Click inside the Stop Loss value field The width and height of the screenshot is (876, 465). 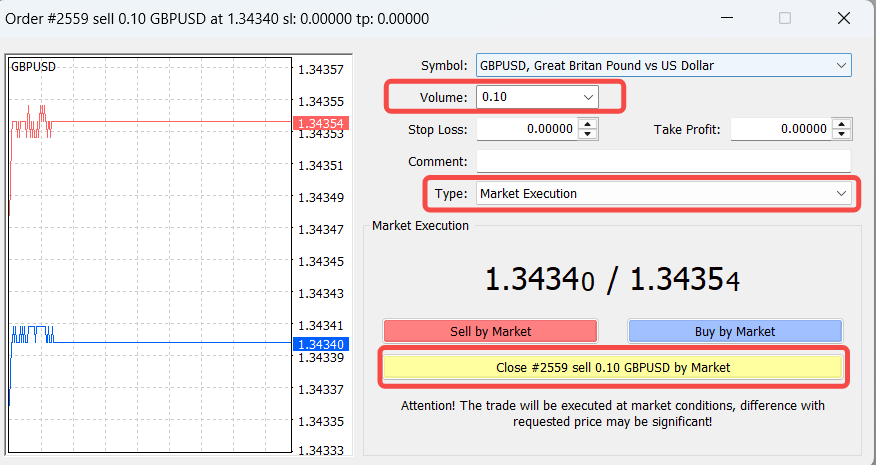[x=527, y=129]
